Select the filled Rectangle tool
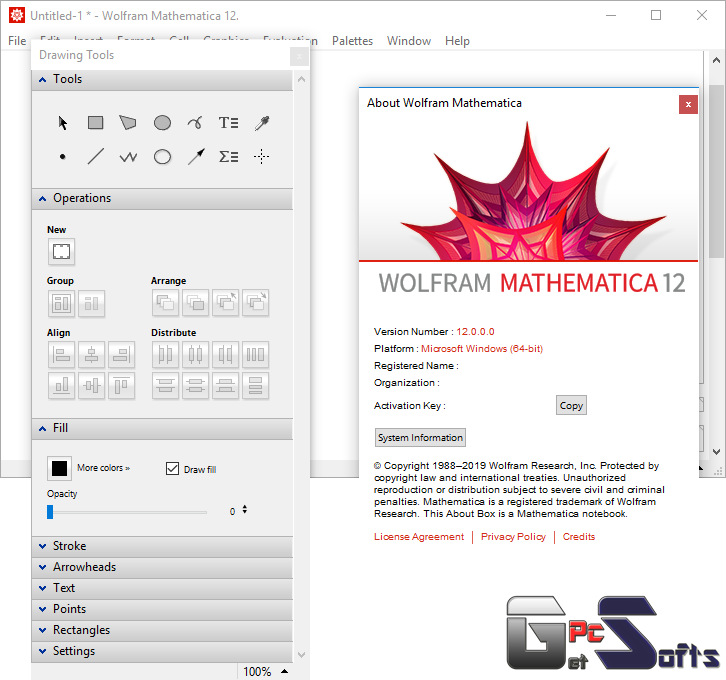The image size is (726, 680). 95,123
